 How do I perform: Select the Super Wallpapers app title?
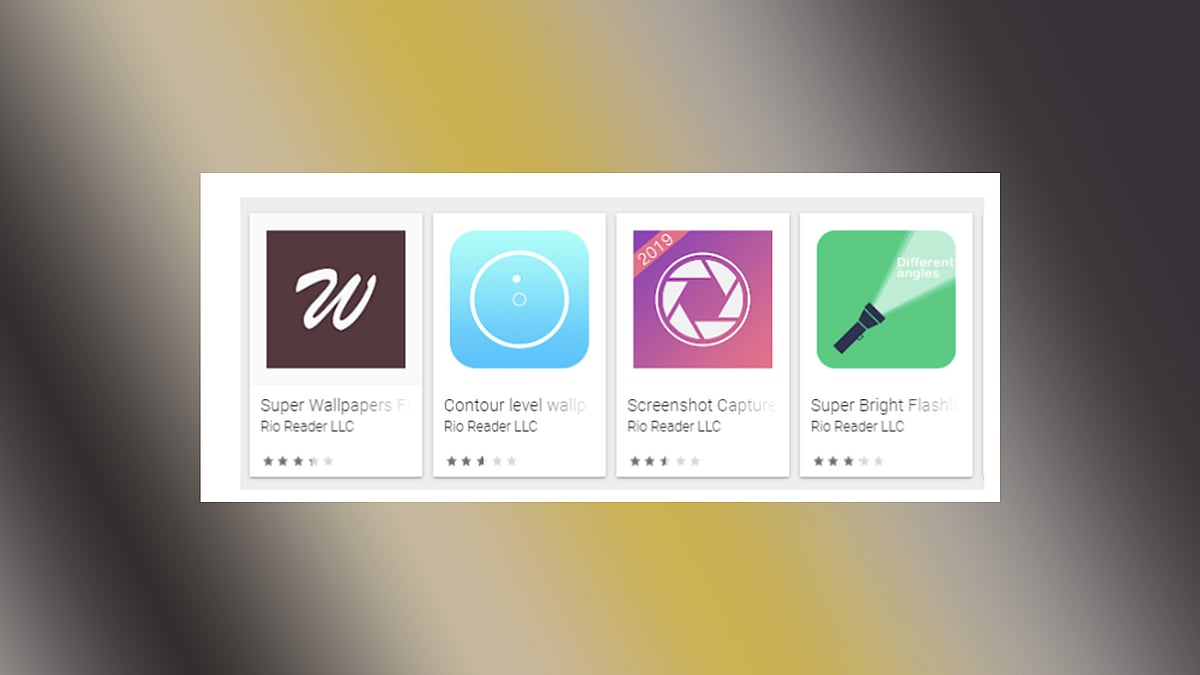point(335,405)
